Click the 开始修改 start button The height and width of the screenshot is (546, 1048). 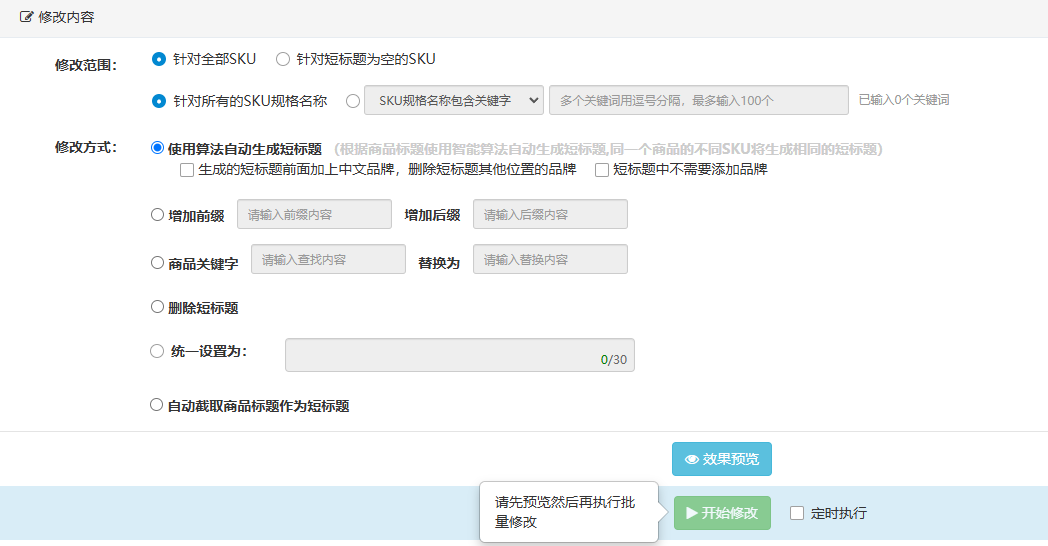click(721, 513)
